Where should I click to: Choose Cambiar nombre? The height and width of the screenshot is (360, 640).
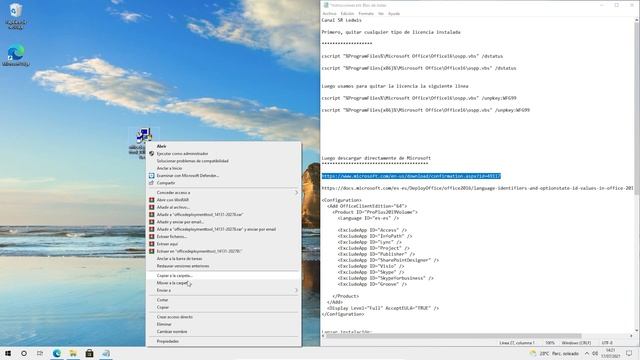click(x=172, y=332)
